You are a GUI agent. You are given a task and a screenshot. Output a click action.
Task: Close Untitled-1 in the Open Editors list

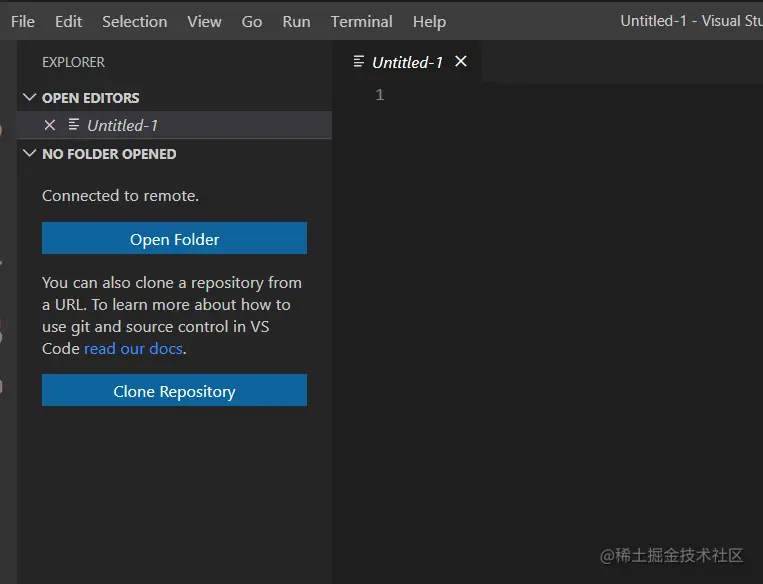[50, 125]
